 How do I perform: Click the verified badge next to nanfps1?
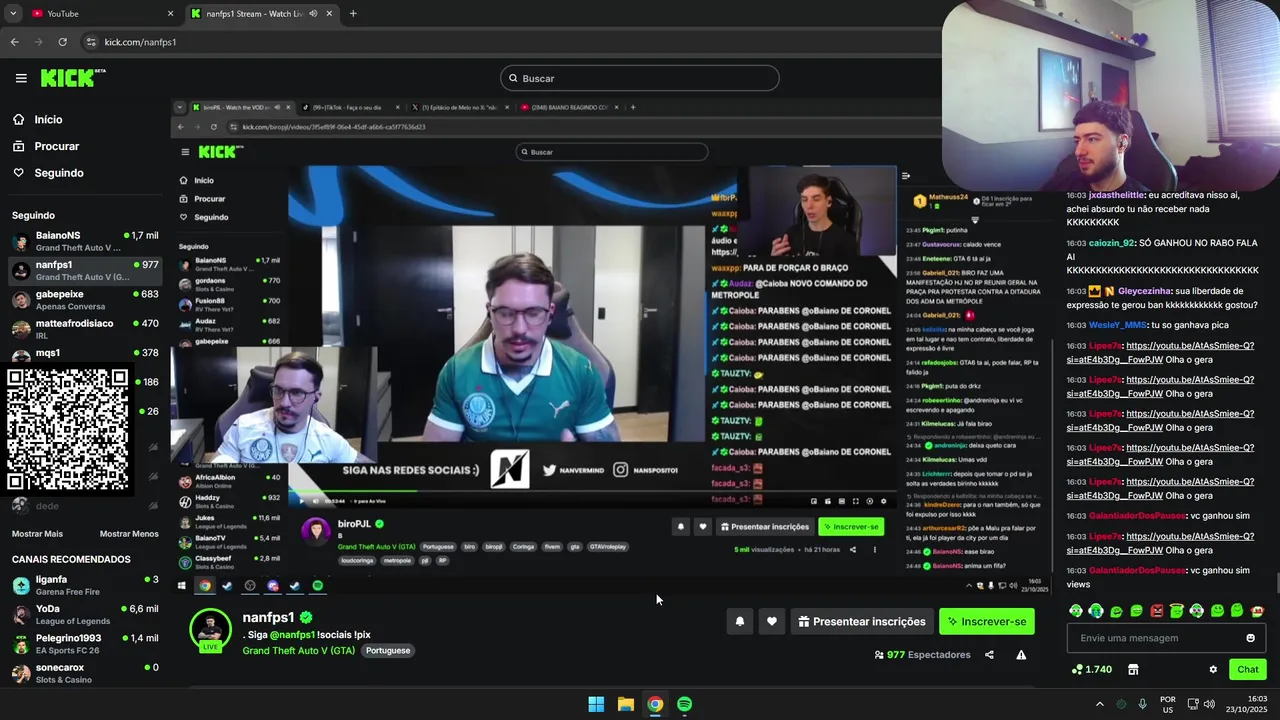306,618
